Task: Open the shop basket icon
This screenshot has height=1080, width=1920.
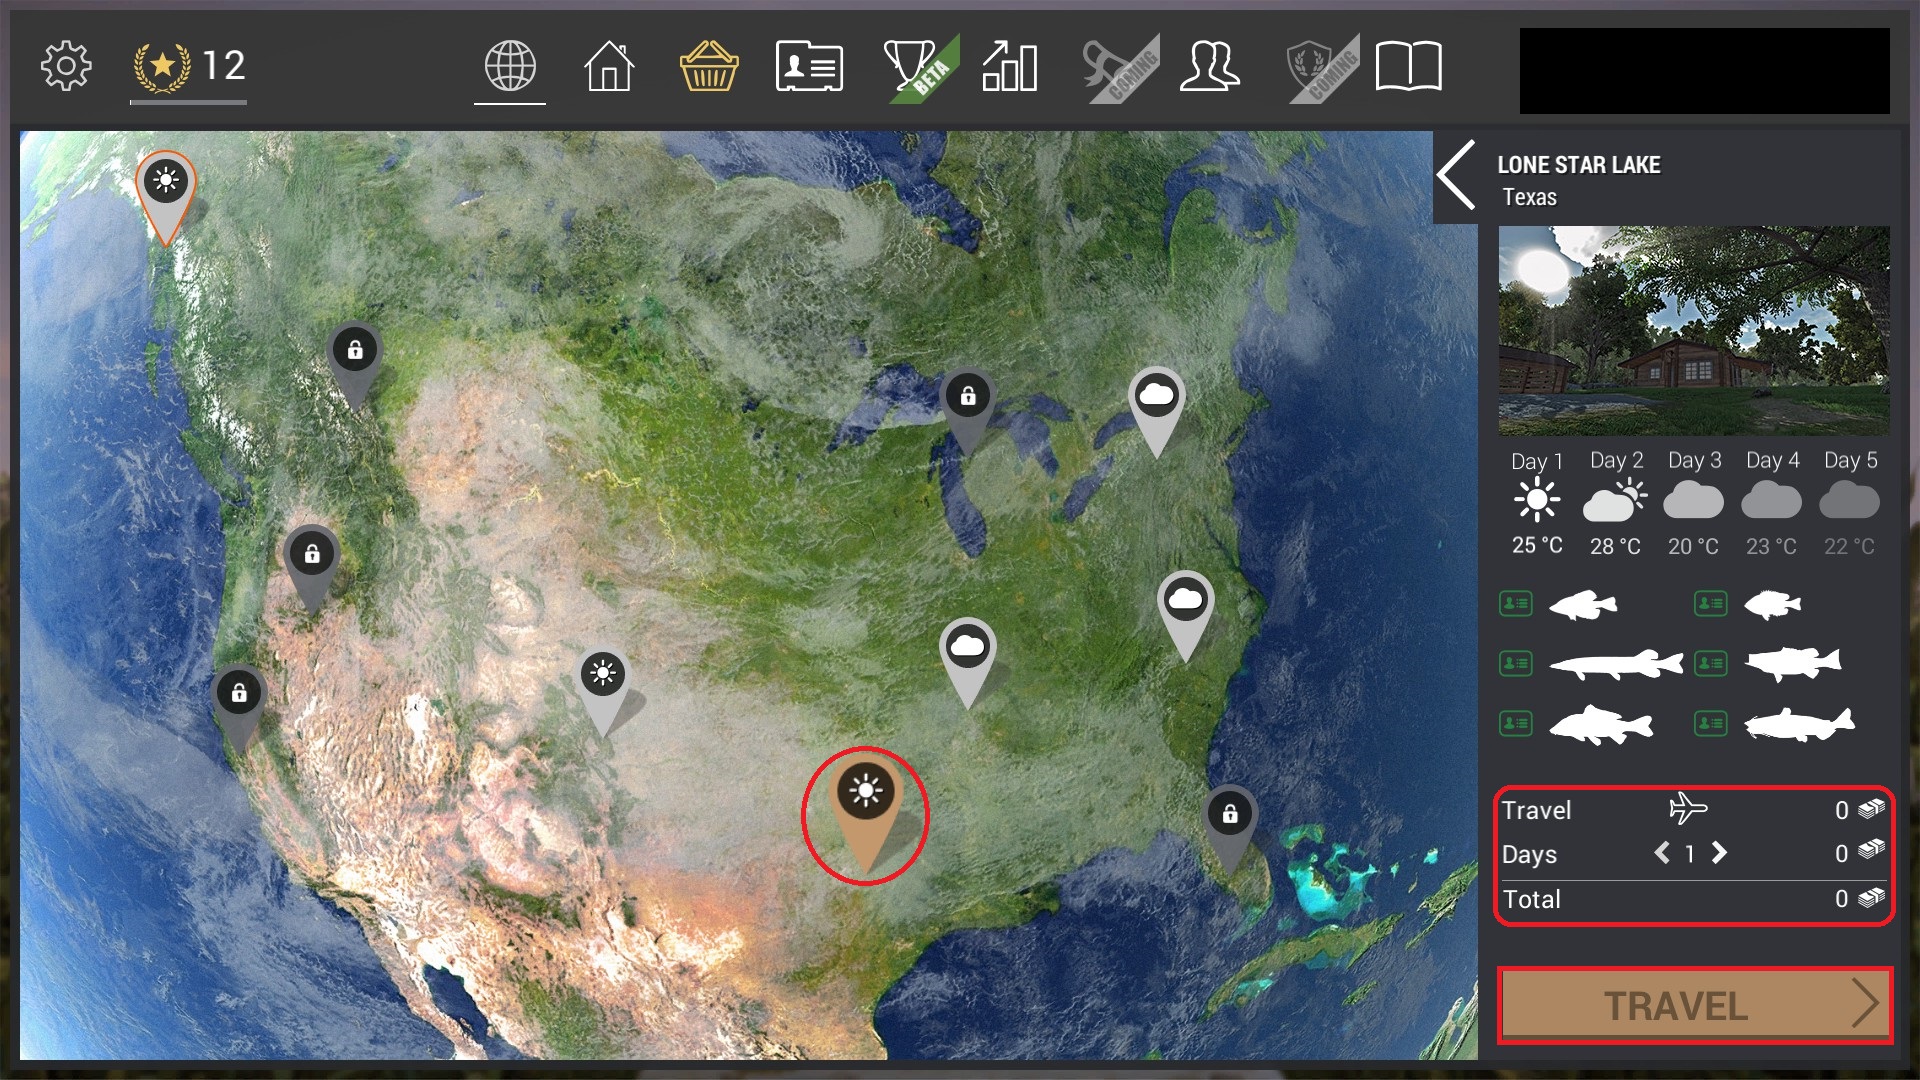Action: pos(709,66)
